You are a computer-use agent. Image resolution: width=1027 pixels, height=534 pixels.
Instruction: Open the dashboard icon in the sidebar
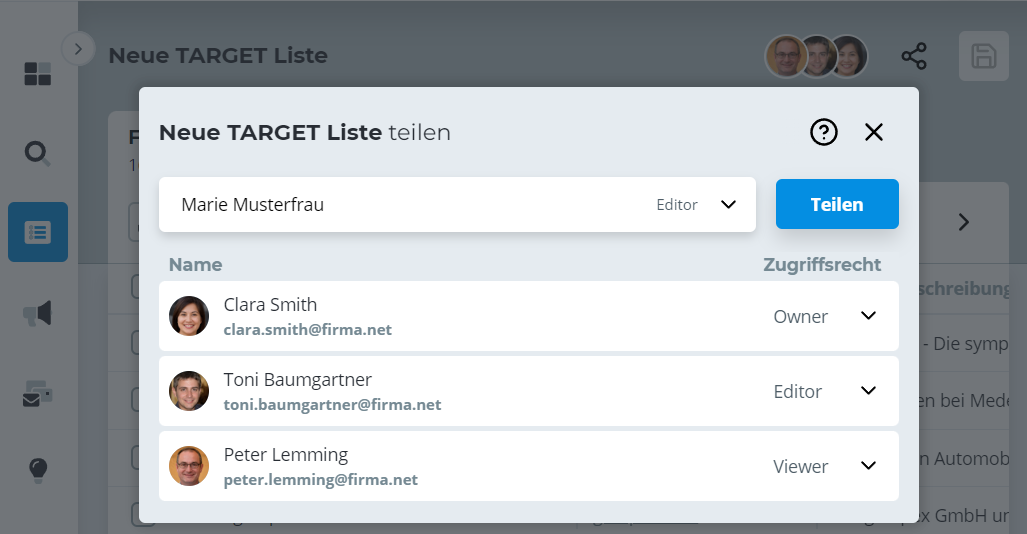[x=38, y=73]
